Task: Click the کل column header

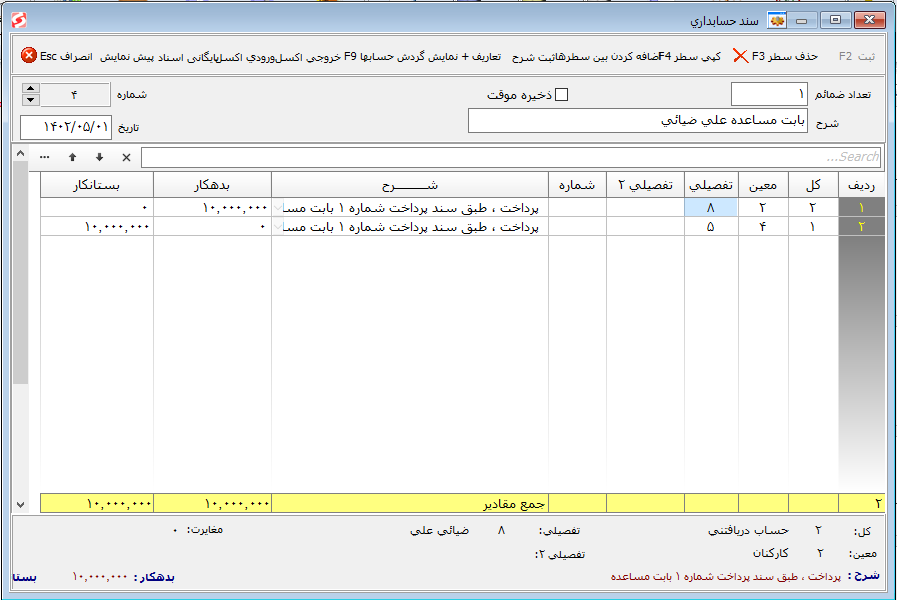Action: 813,185
